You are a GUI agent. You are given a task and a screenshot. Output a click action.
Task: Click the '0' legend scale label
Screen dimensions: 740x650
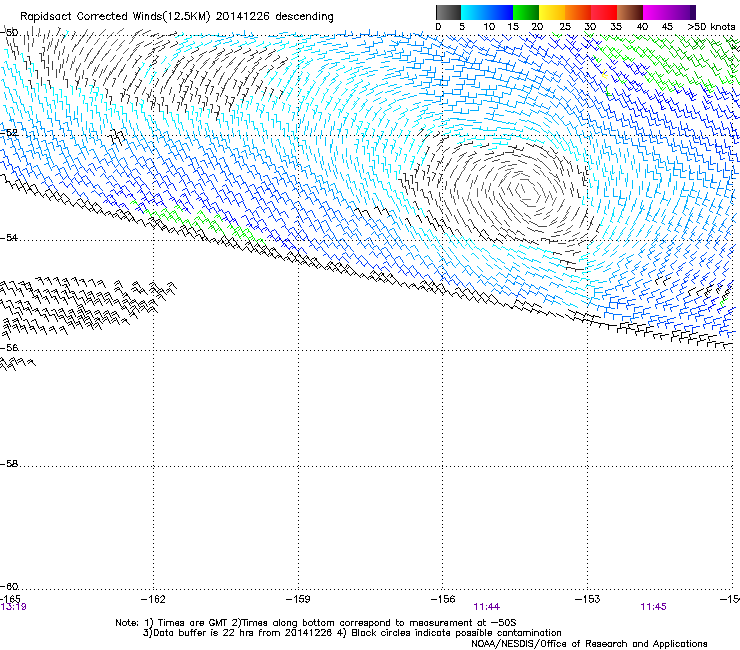(x=438, y=27)
